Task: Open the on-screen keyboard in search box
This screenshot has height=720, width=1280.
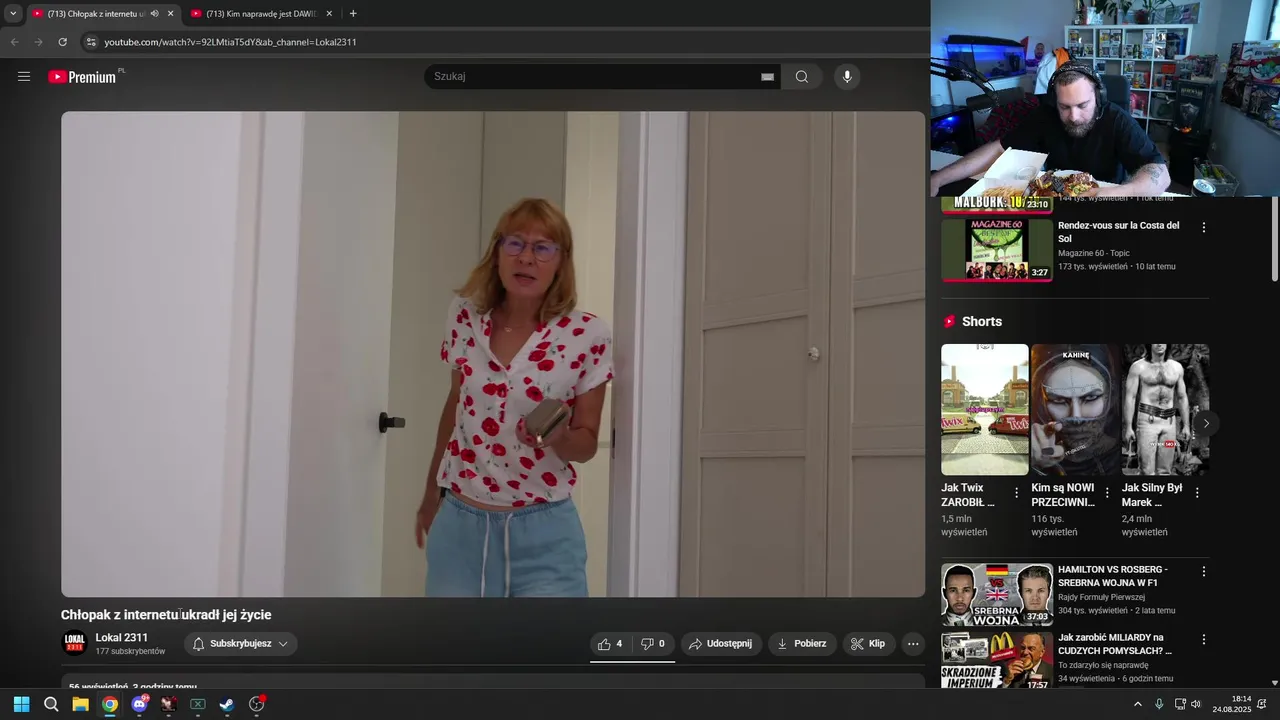Action: (x=767, y=77)
